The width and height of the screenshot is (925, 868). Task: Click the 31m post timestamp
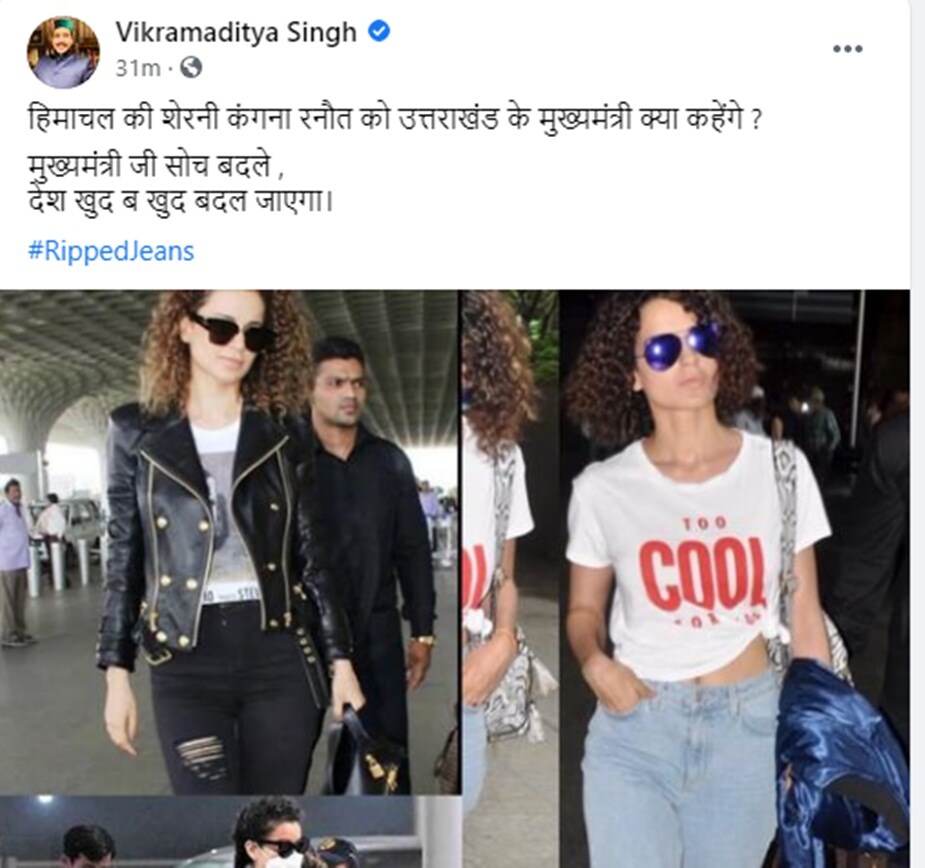pyautogui.click(x=137, y=68)
